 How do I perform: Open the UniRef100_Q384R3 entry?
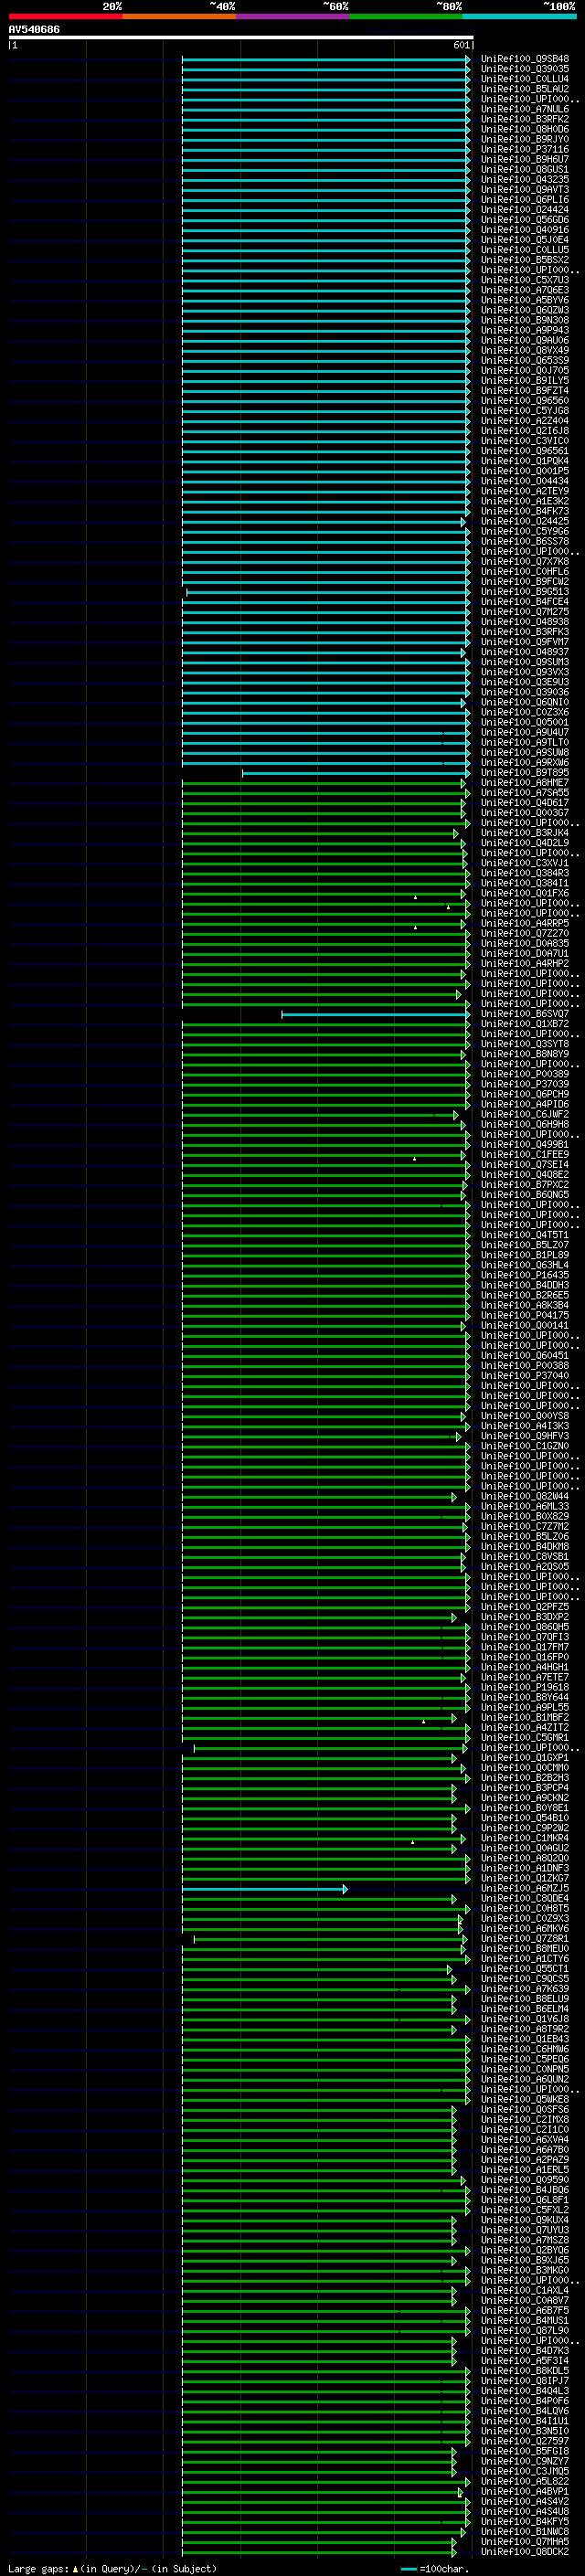point(525,873)
